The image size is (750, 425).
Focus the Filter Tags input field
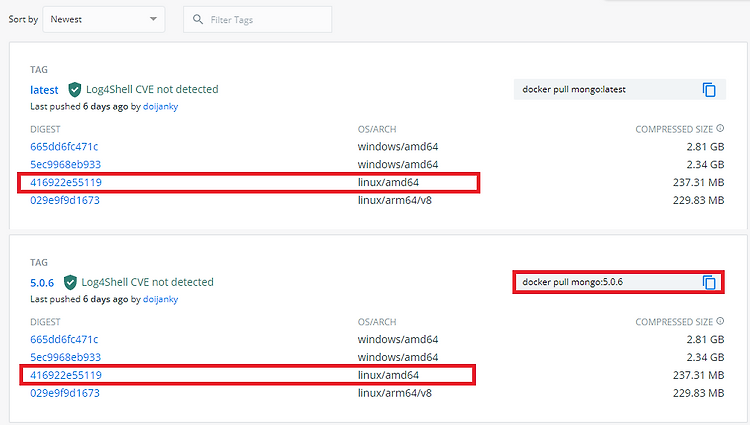(x=257, y=20)
